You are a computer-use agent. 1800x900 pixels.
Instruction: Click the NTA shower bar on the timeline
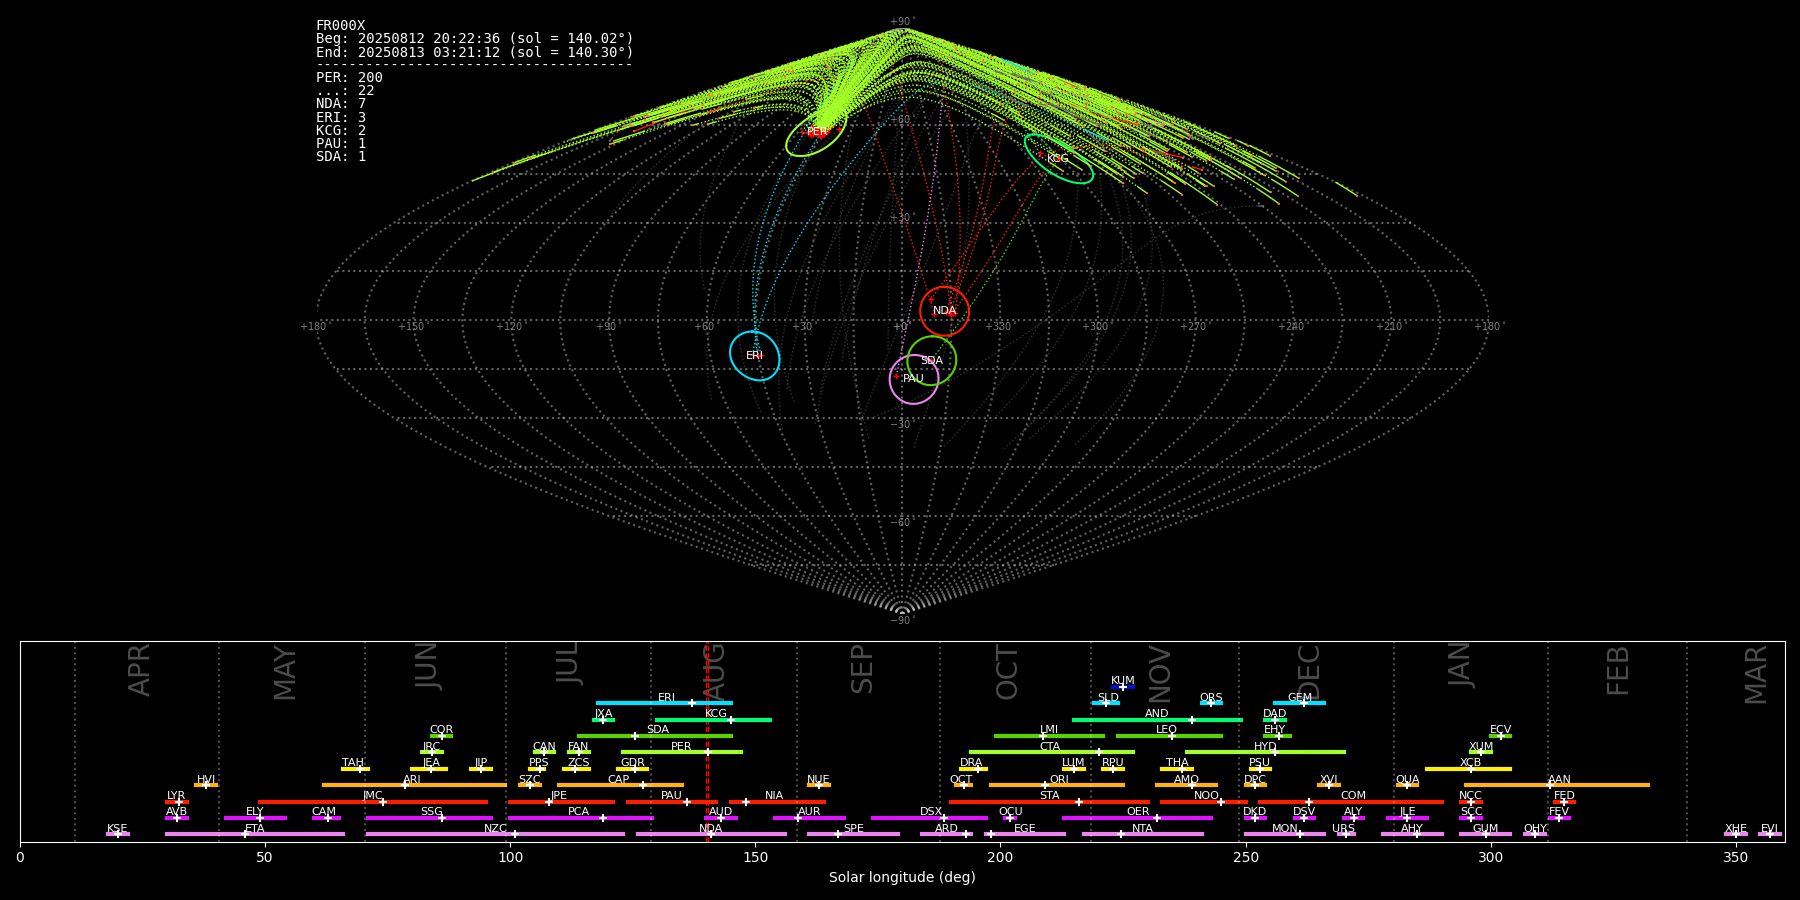pos(1143,834)
